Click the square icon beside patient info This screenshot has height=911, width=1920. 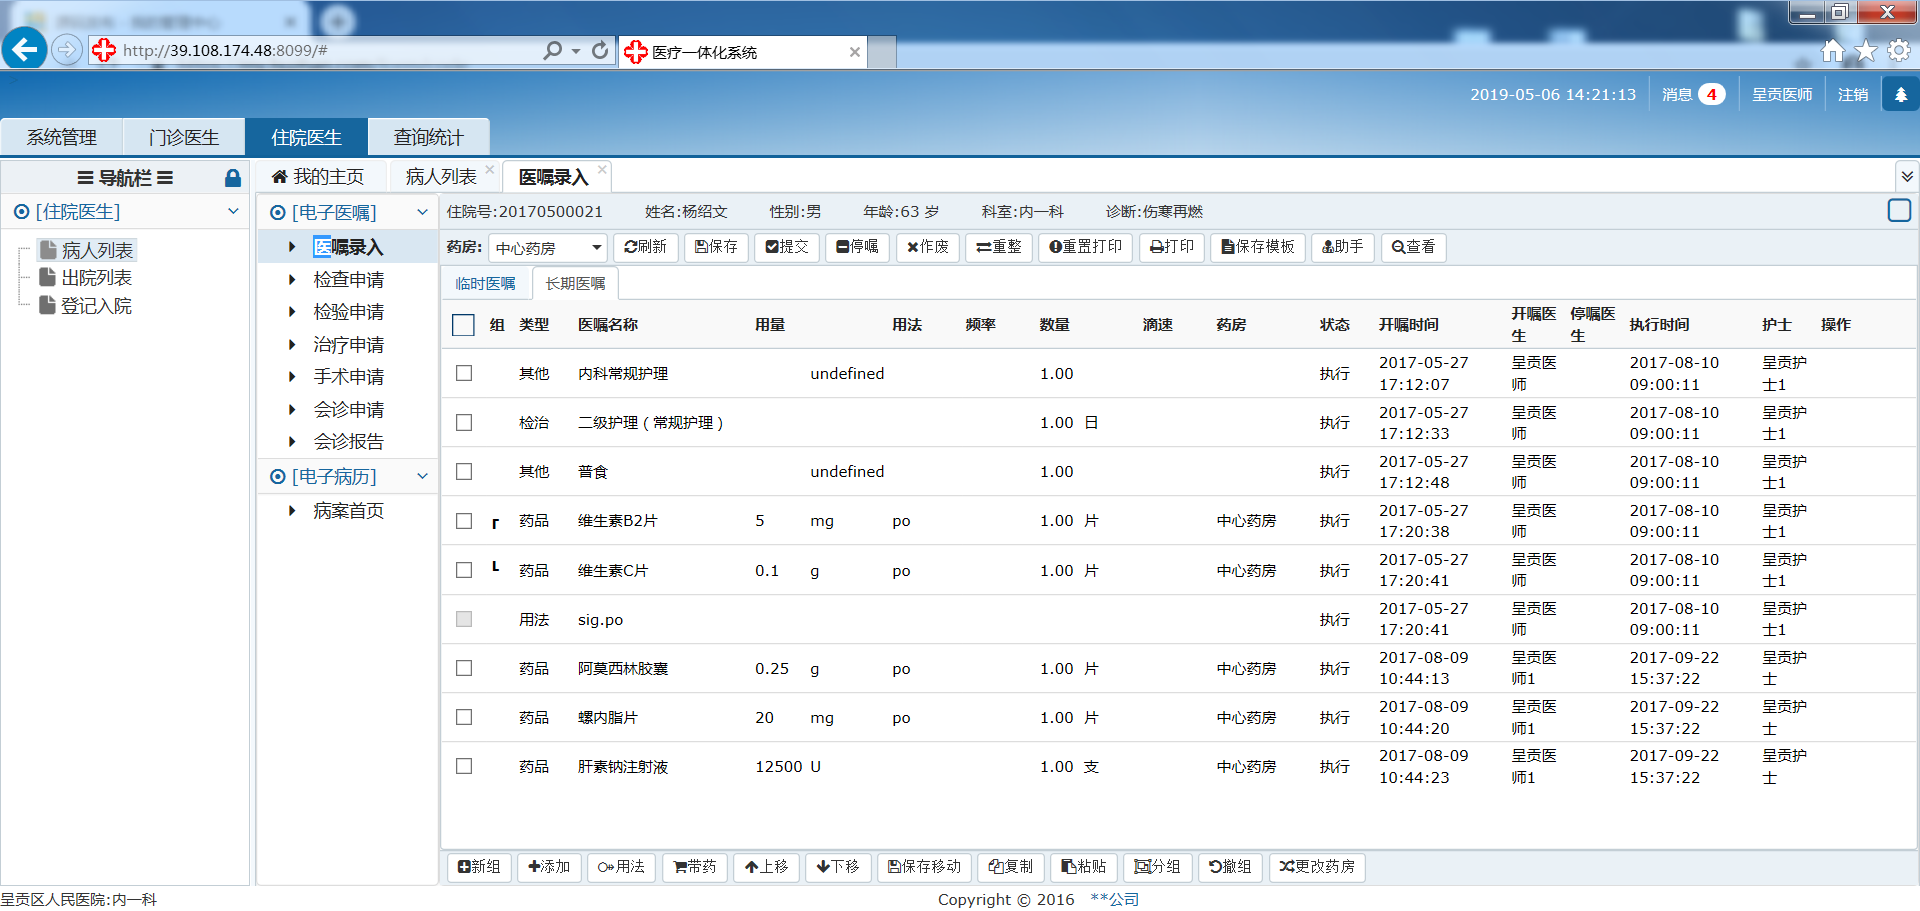[x=1899, y=210]
